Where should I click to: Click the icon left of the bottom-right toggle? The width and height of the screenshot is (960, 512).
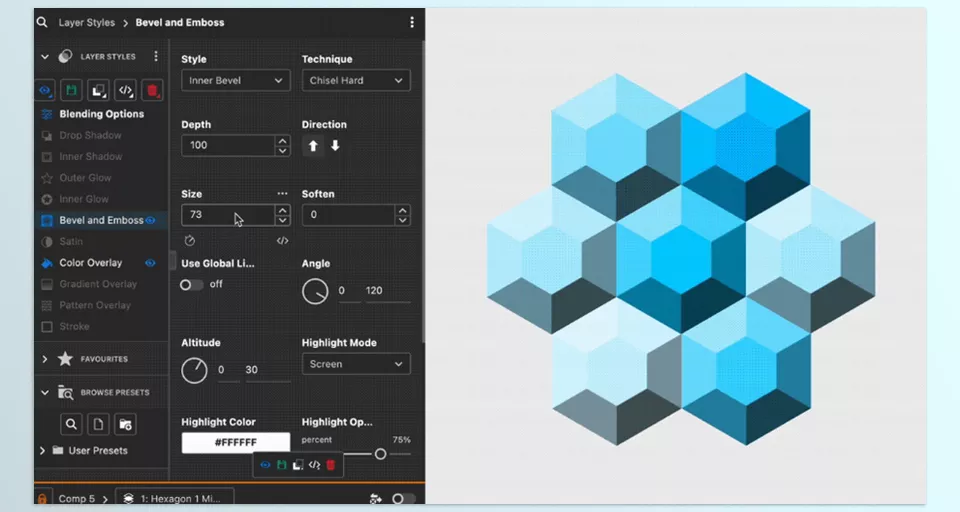(x=376, y=499)
